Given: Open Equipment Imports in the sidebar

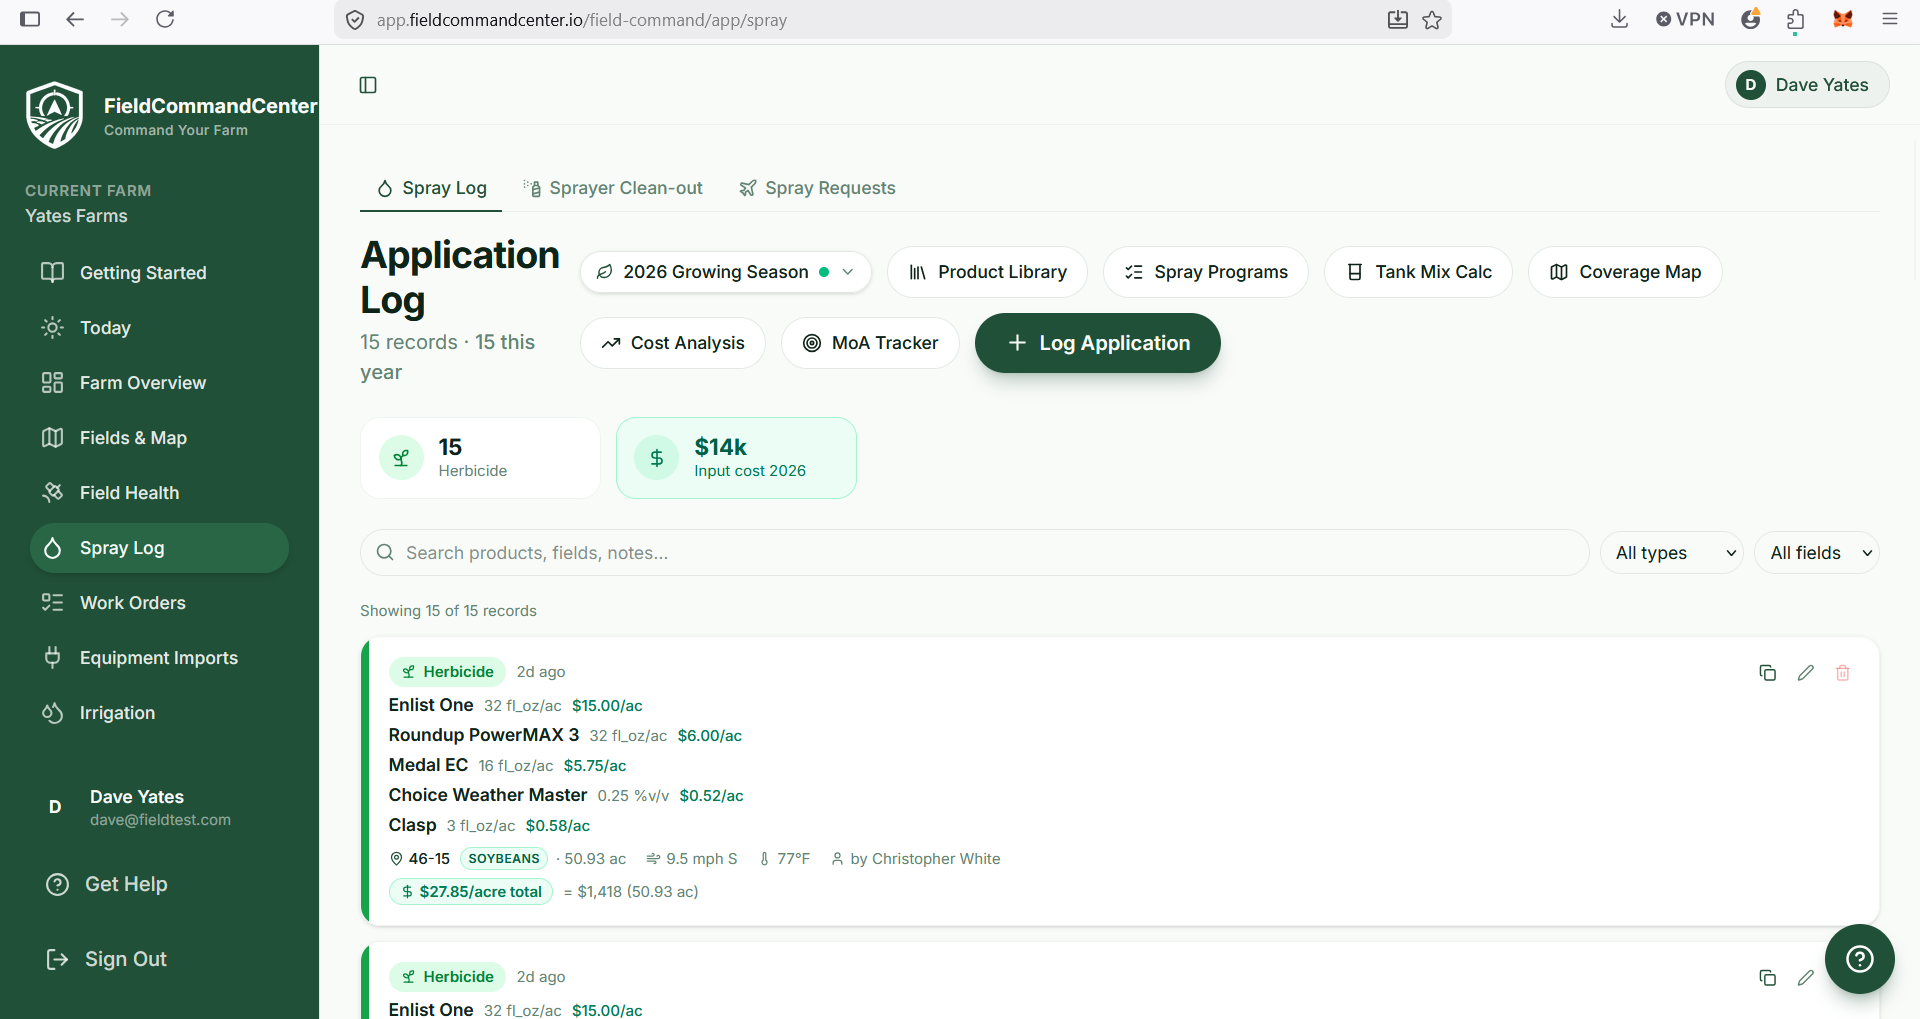Looking at the screenshot, I should click(x=159, y=658).
